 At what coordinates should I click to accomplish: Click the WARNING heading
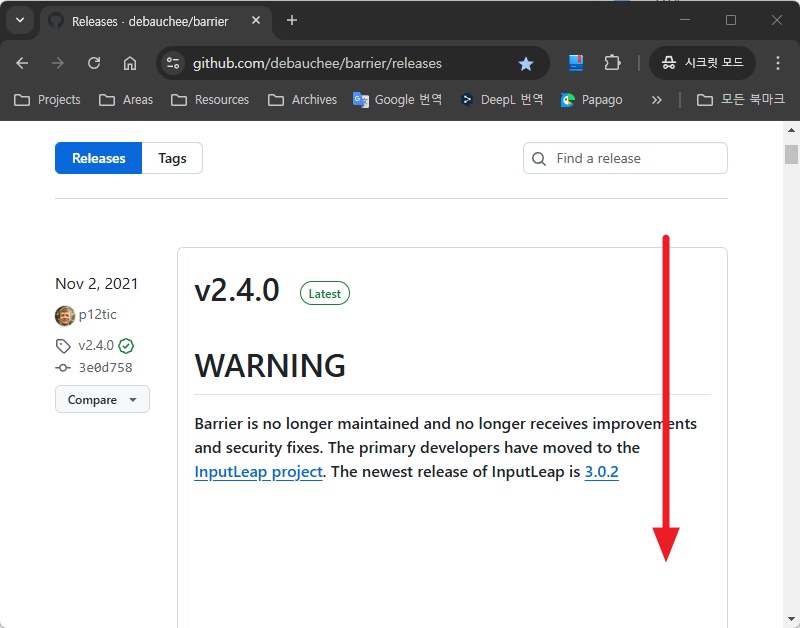coord(270,366)
